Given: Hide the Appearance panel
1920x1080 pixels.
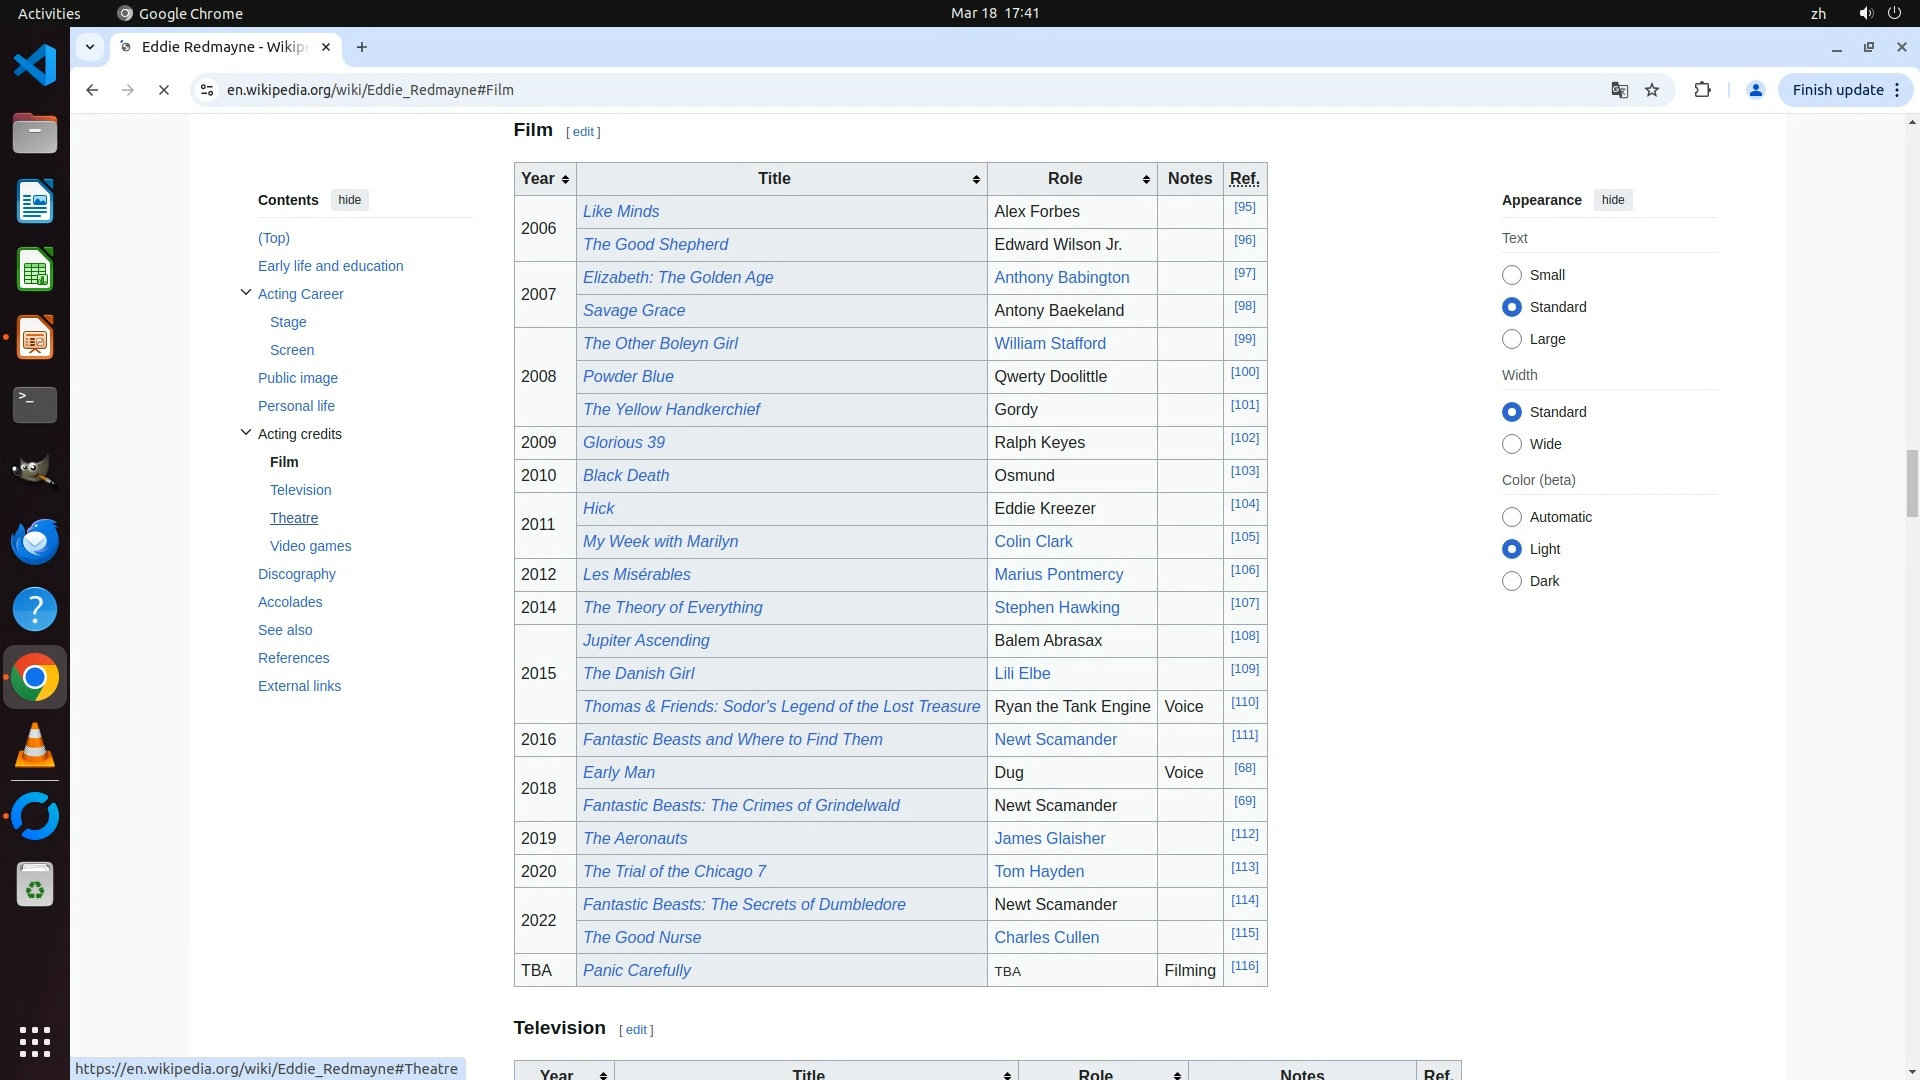Looking at the screenshot, I should coord(1612,200).
